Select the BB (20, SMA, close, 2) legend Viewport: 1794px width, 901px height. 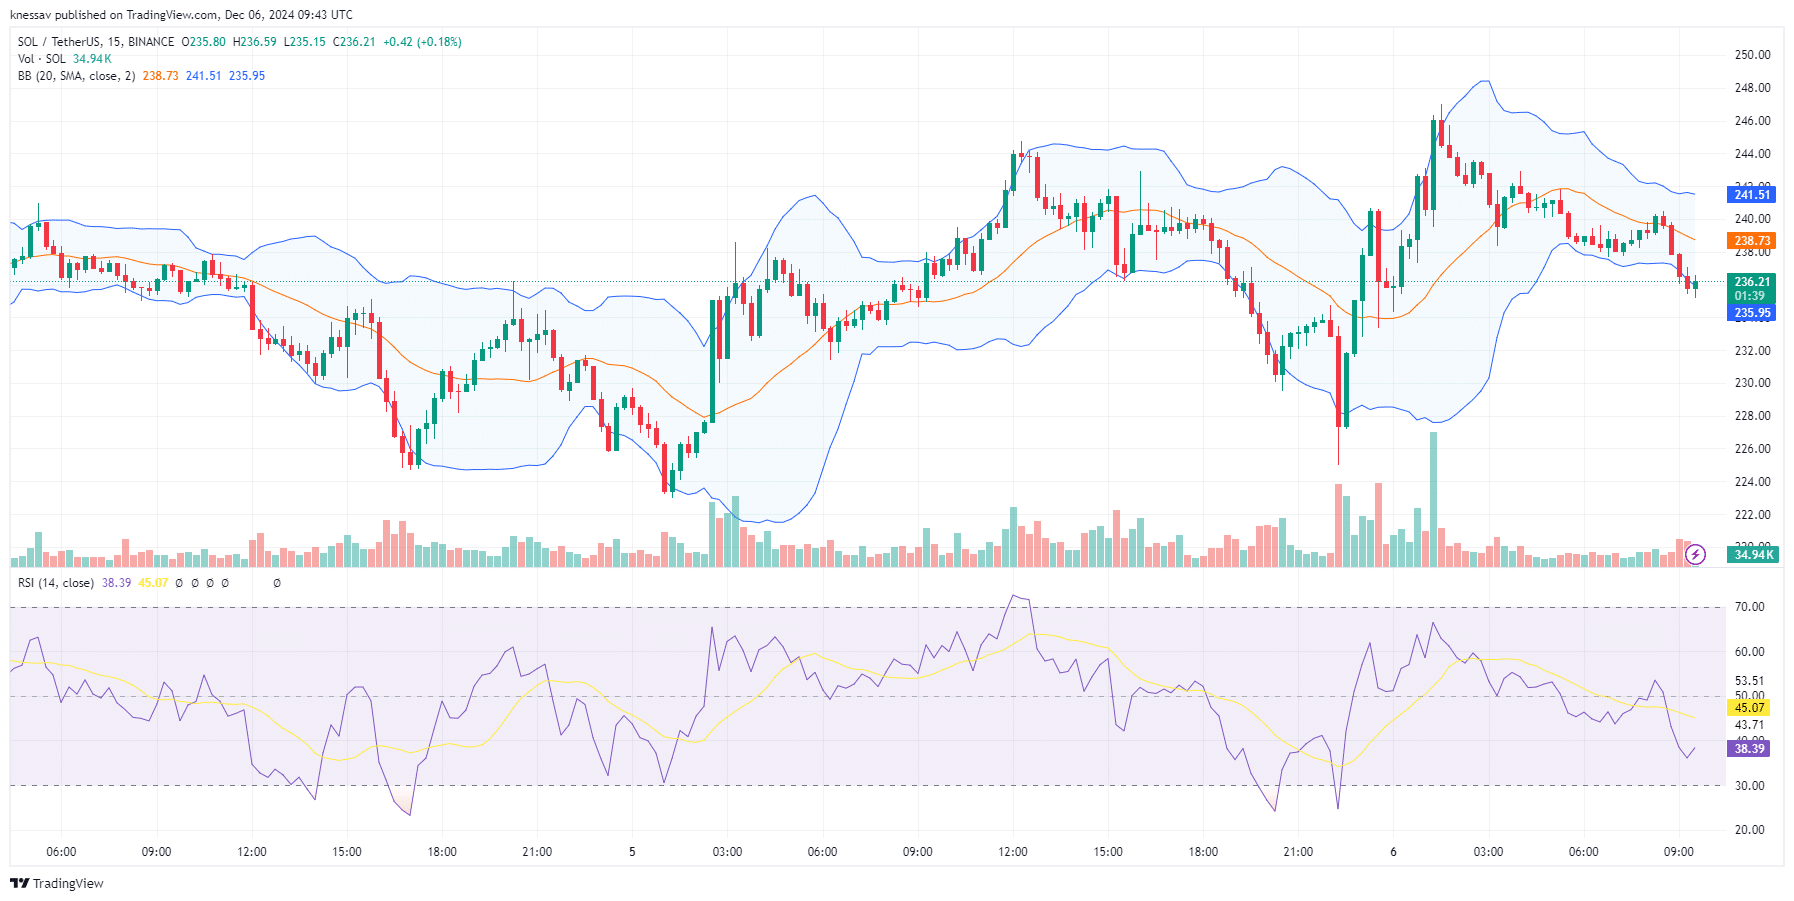(77, 76)
